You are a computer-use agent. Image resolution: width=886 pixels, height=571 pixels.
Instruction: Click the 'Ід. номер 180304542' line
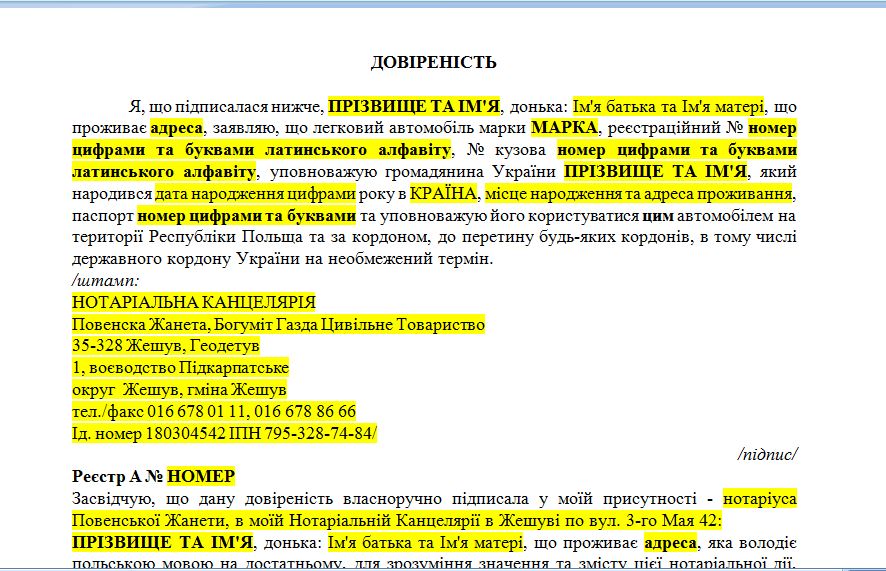[224, 433]
